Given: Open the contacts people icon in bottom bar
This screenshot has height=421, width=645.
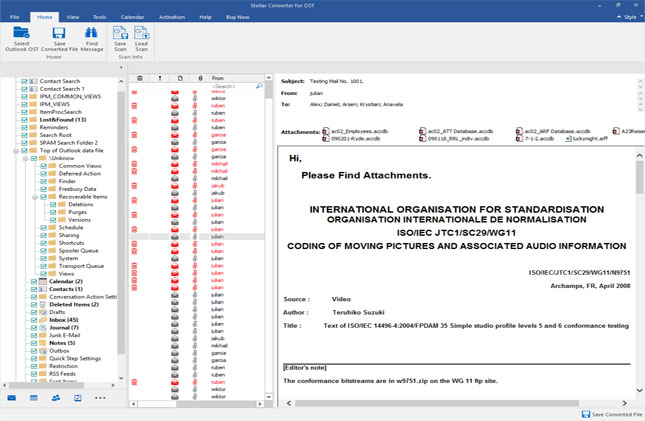Looking at the screenshot, I should point(56,398).
